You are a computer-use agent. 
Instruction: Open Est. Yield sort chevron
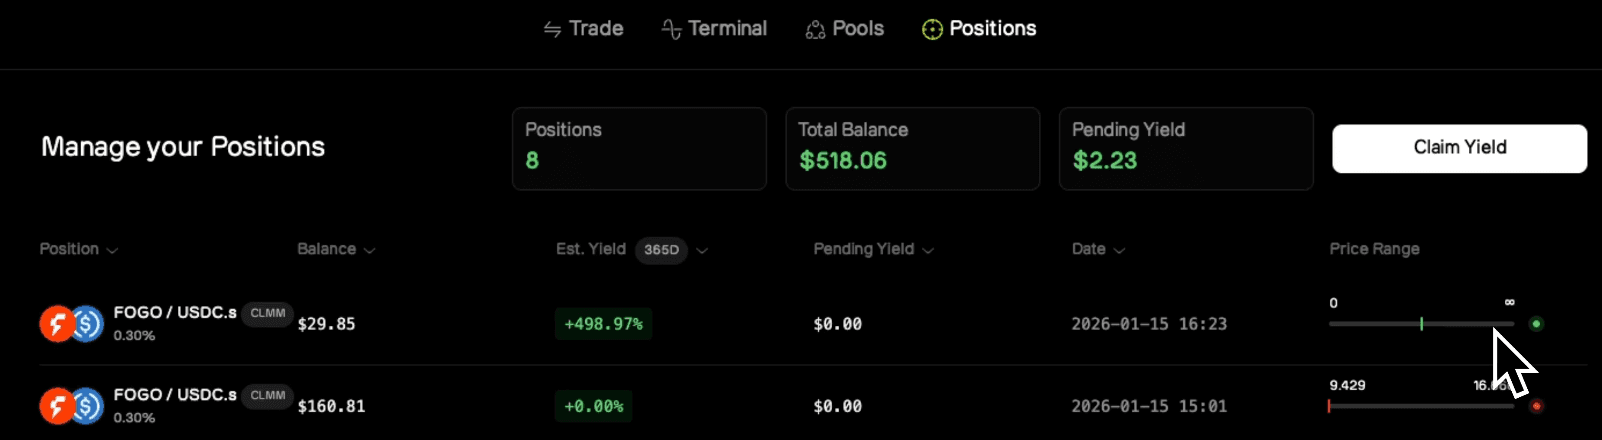point(702,251)
